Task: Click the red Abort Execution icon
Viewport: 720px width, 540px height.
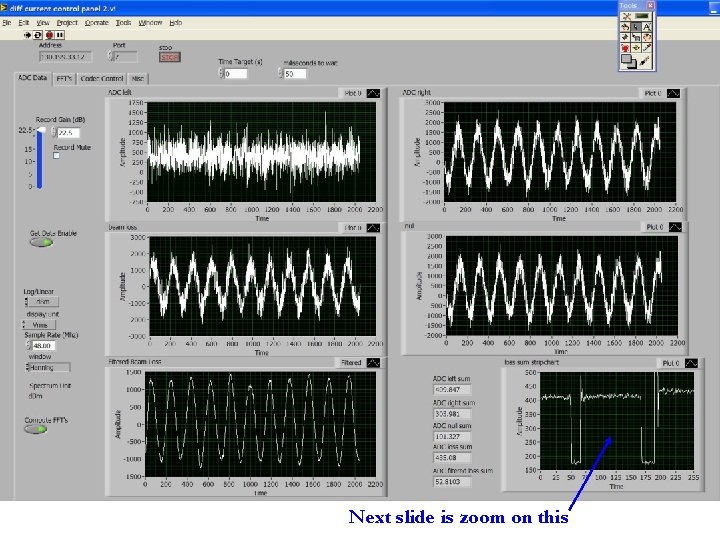Action: click(50, 35)
